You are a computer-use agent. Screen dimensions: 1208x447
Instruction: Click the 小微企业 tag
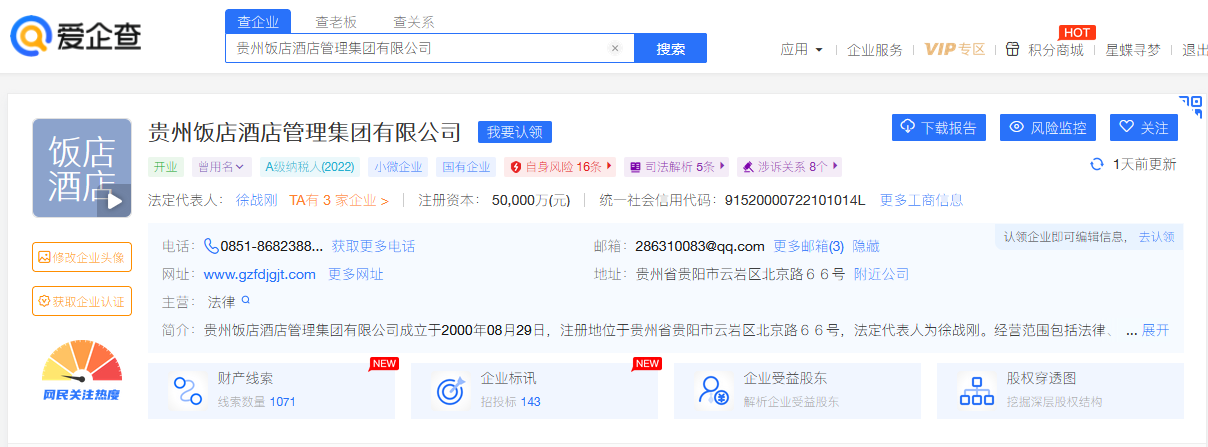coord(397,167)
